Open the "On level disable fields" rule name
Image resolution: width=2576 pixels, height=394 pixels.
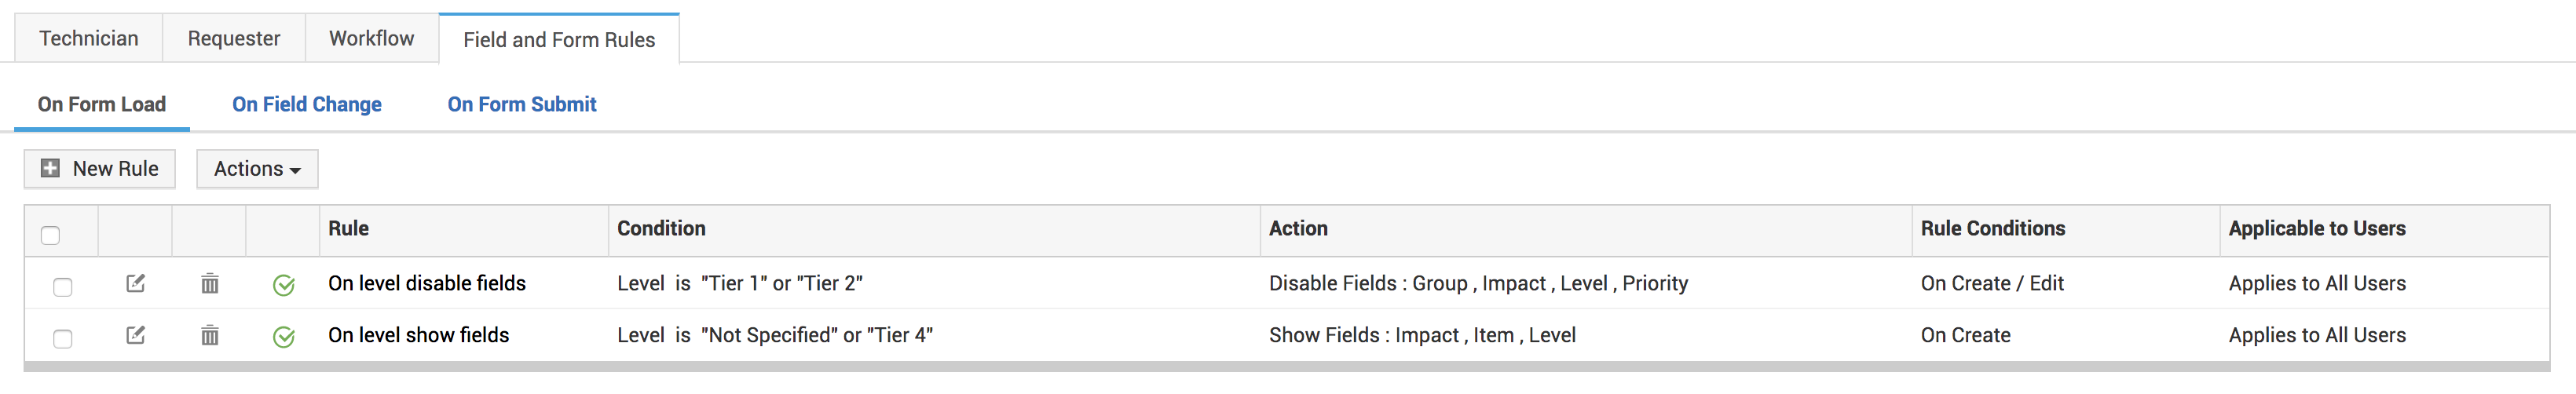(x=427, y=284)
